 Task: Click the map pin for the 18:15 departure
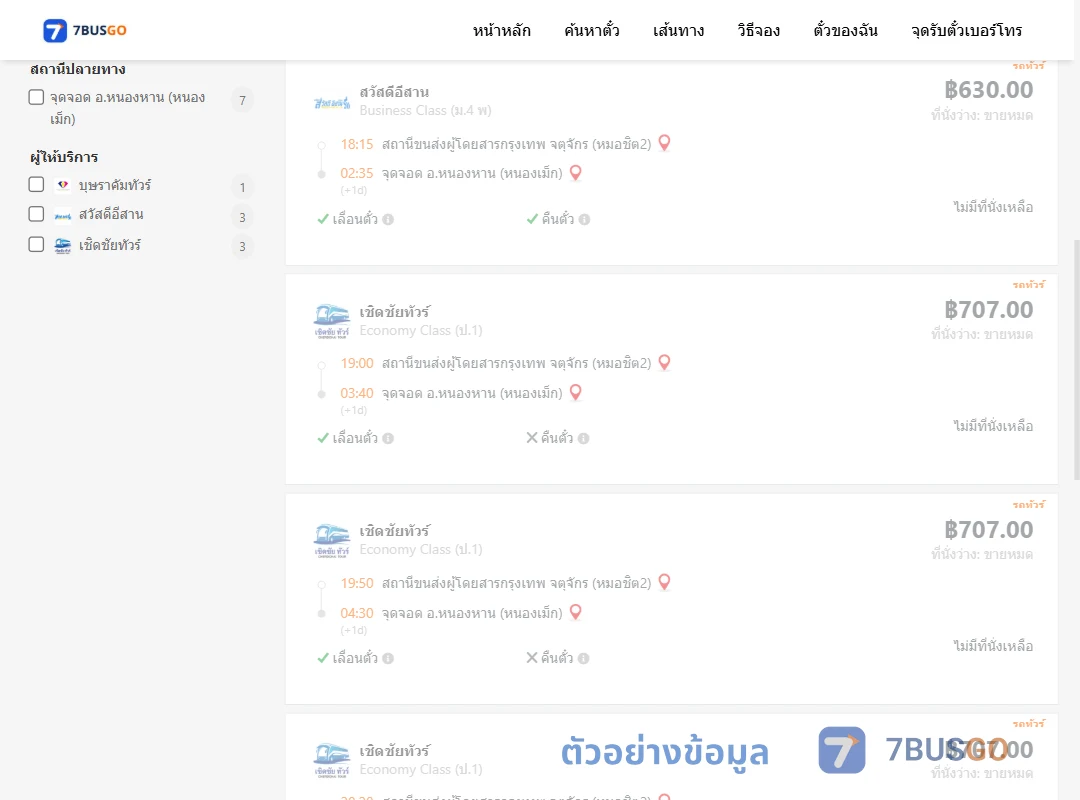click(665, 143)
